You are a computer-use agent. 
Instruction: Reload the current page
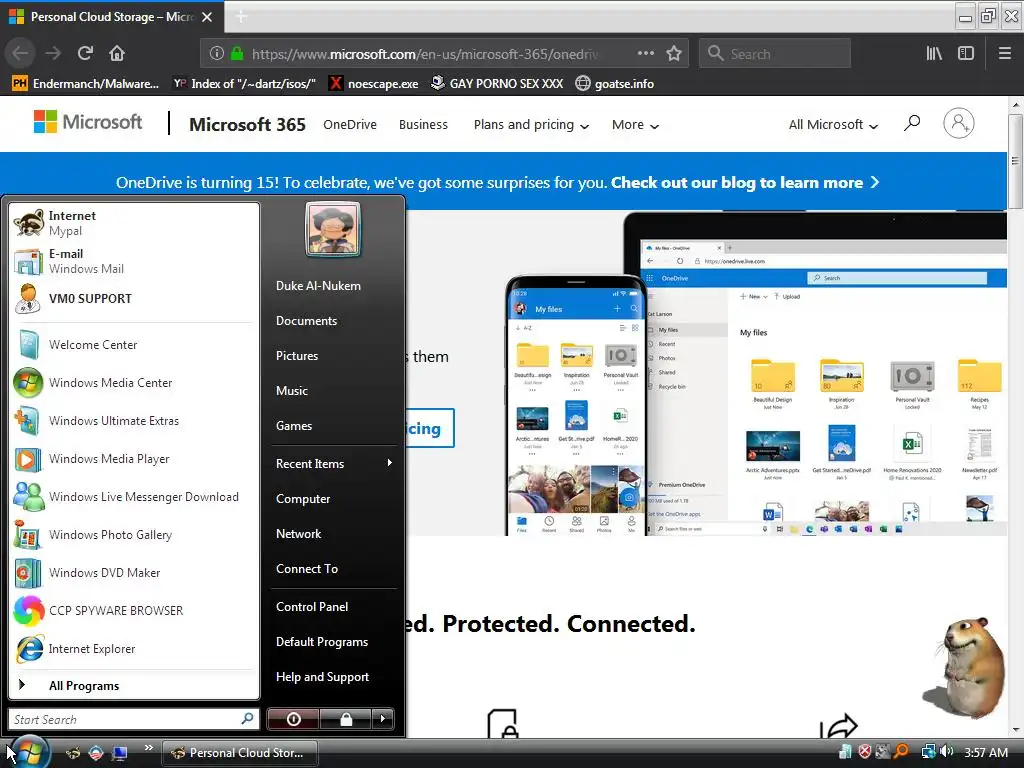point(85,54)
